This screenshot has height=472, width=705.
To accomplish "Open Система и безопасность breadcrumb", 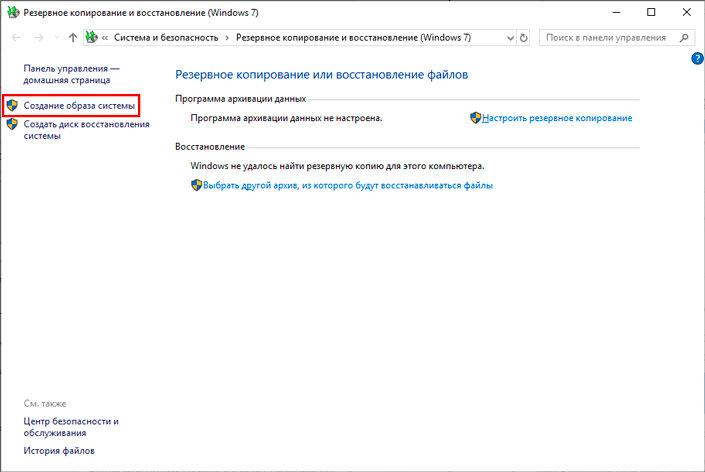I will coord(166,38).
